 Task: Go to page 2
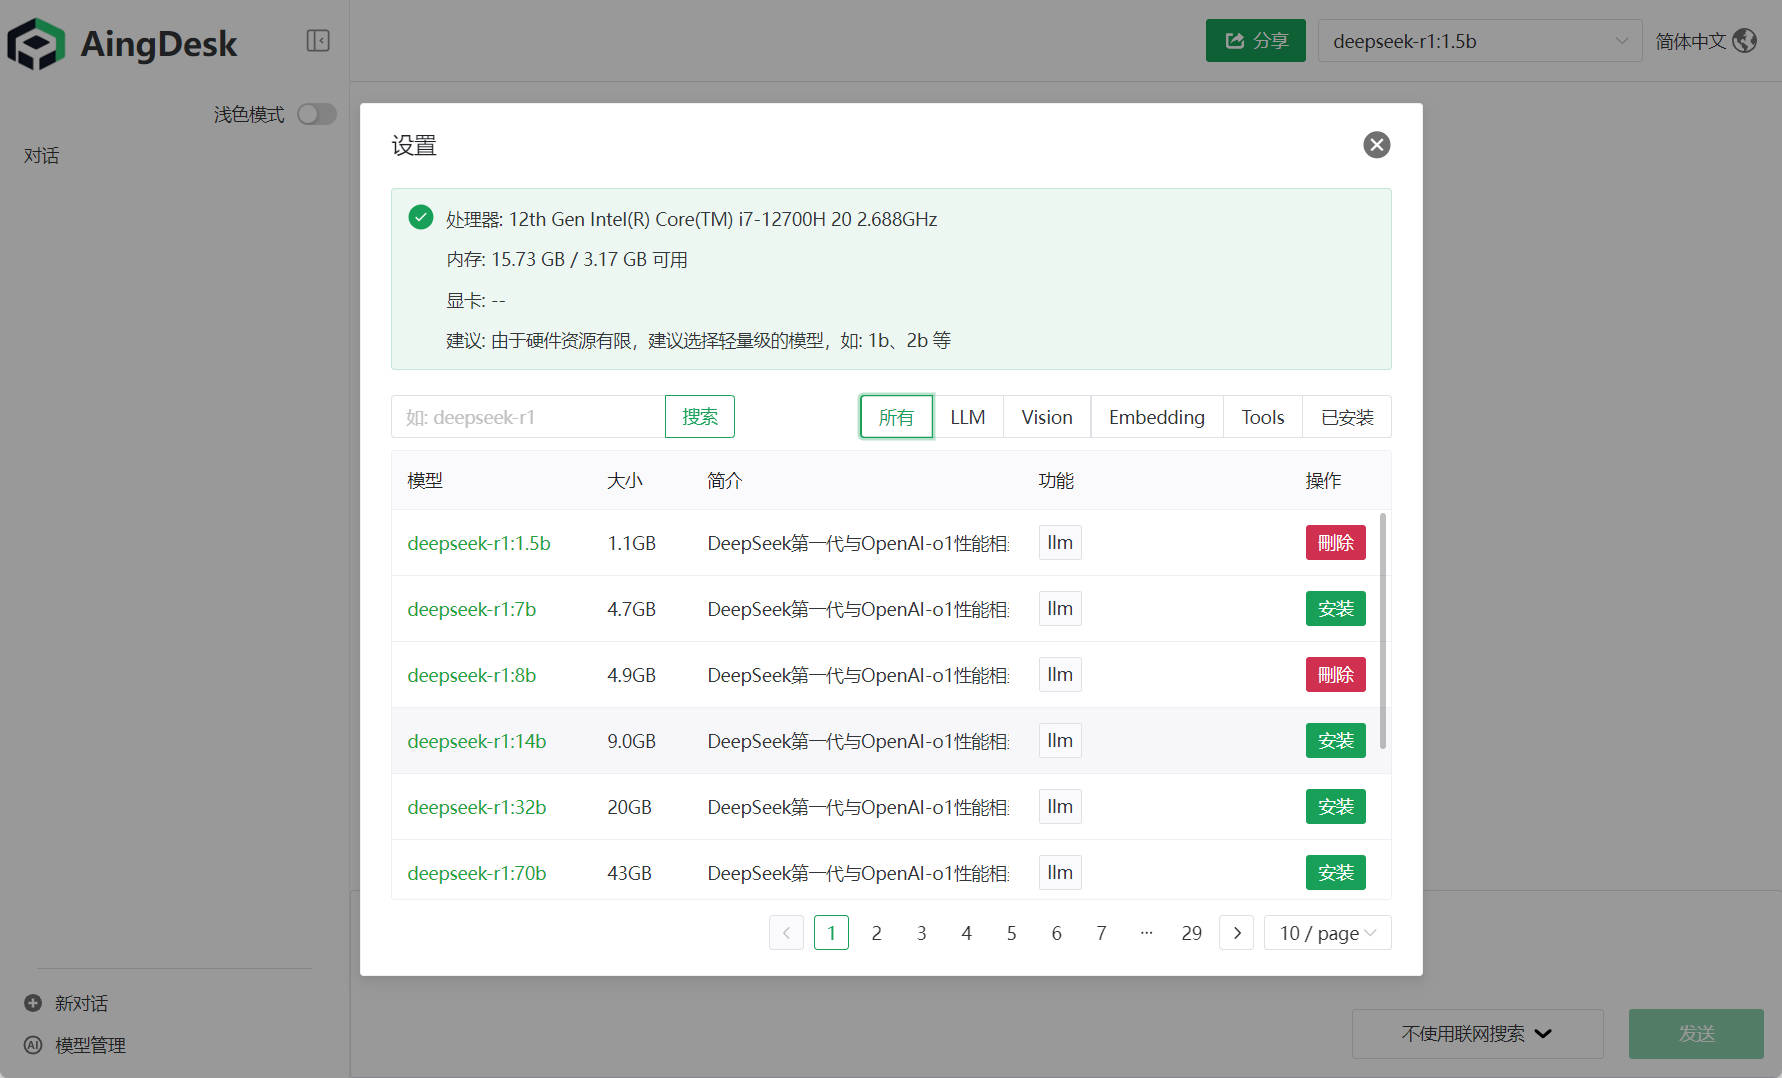click(x=876, y=933)
